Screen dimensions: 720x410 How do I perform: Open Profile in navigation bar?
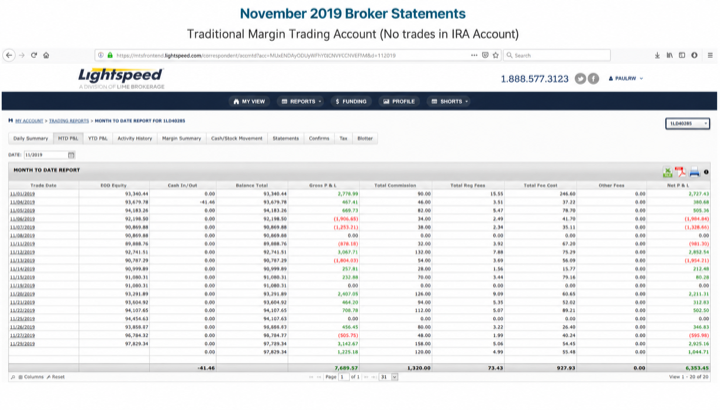click(399, 101)
